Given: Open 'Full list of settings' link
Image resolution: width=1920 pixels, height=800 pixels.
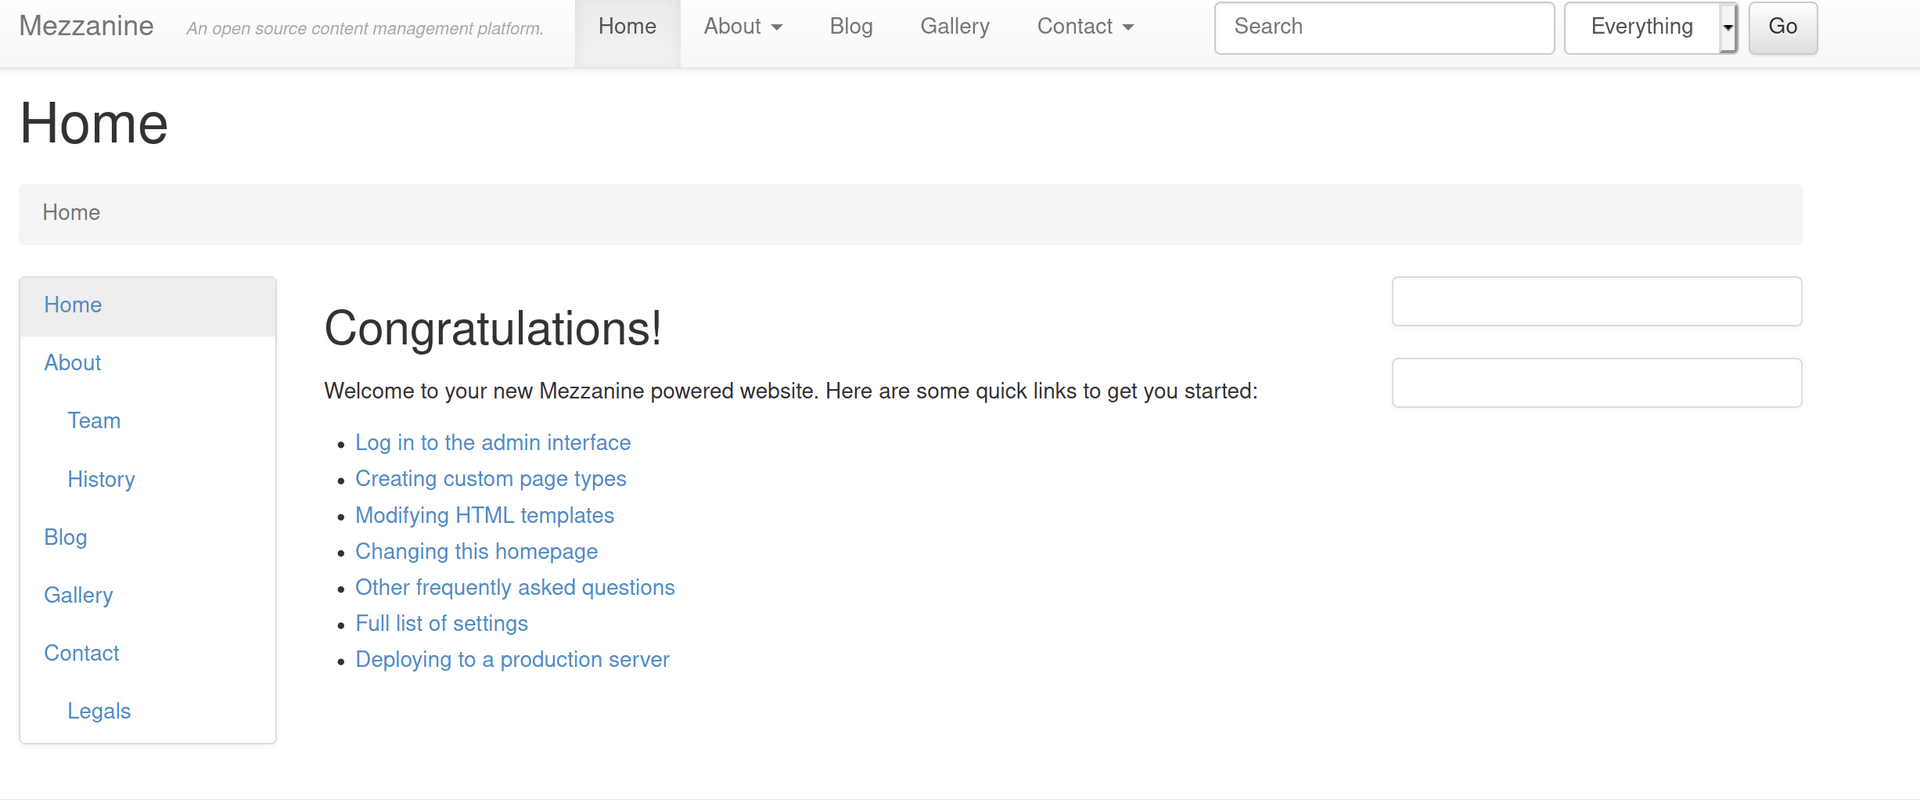Looking at the screenshot, I should (x=442, y=623).
